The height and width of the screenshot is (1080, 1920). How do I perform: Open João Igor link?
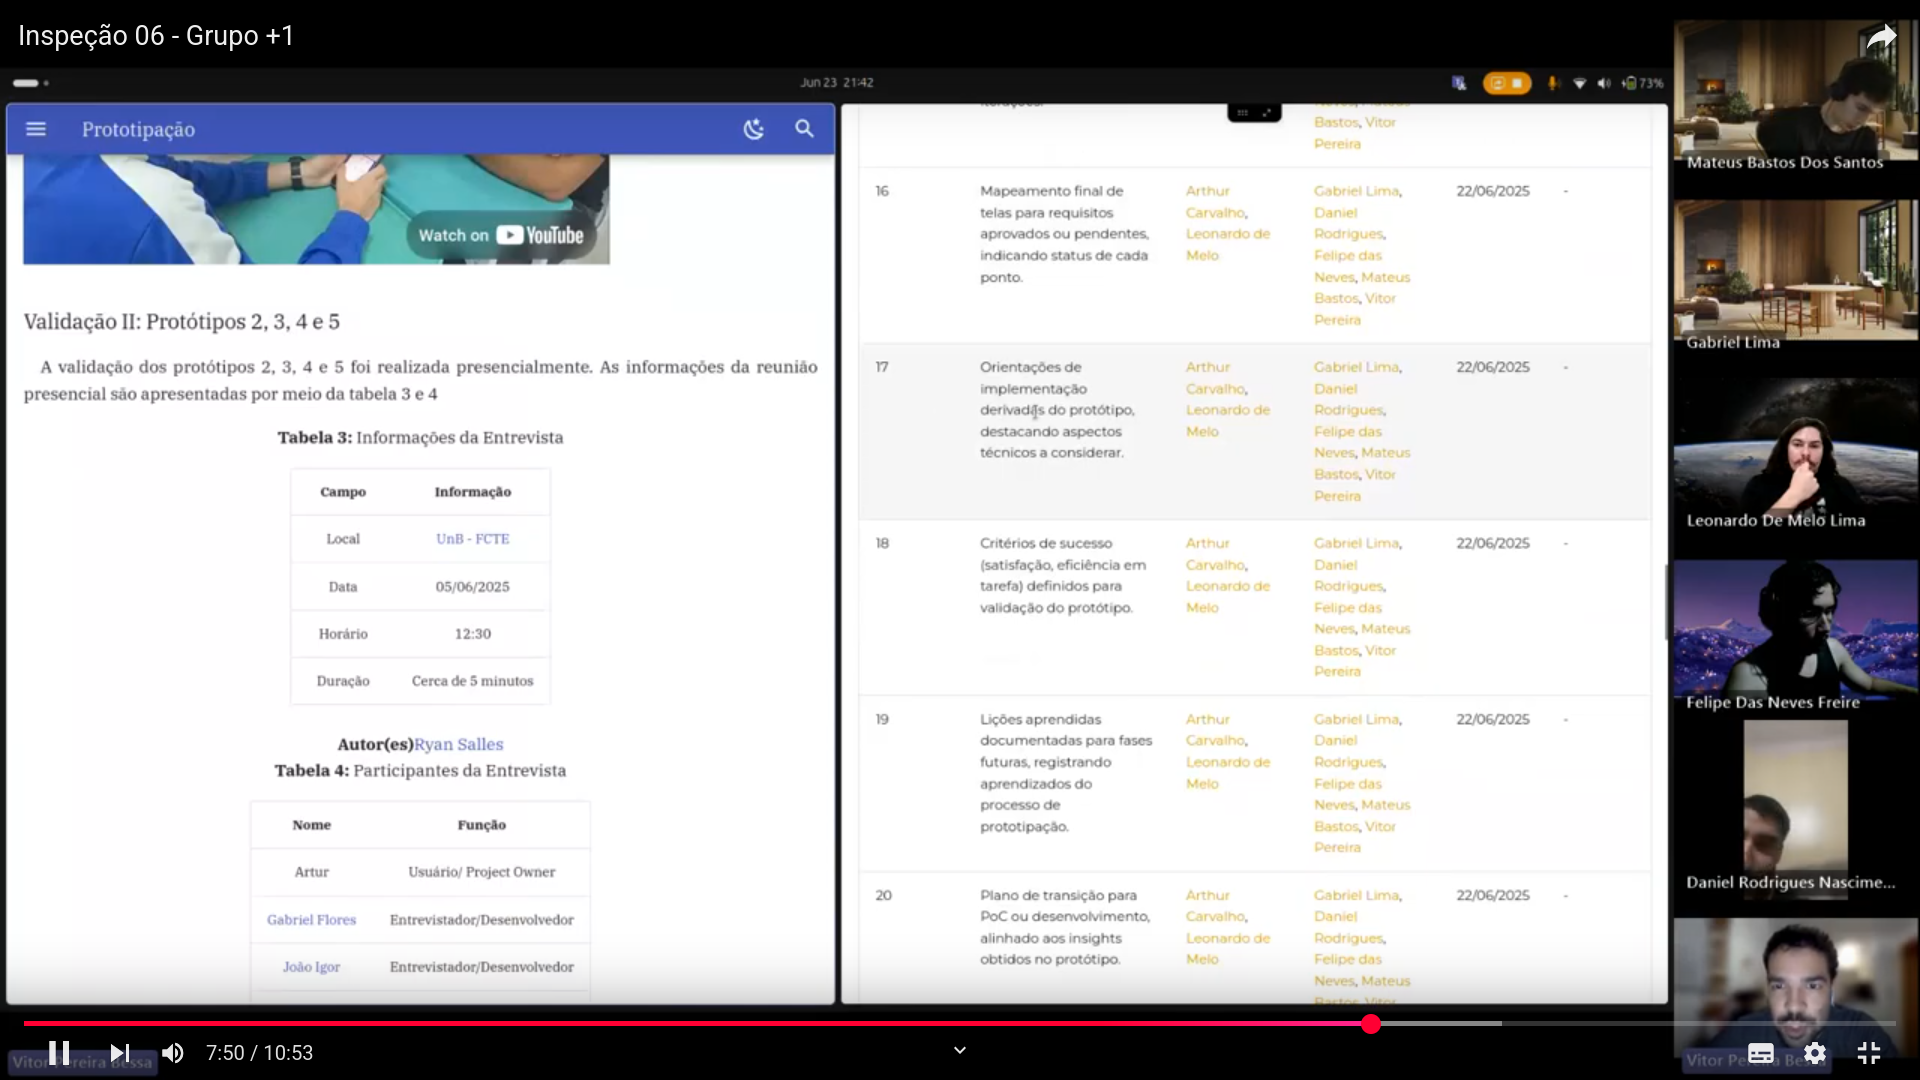tap(311, 966)
